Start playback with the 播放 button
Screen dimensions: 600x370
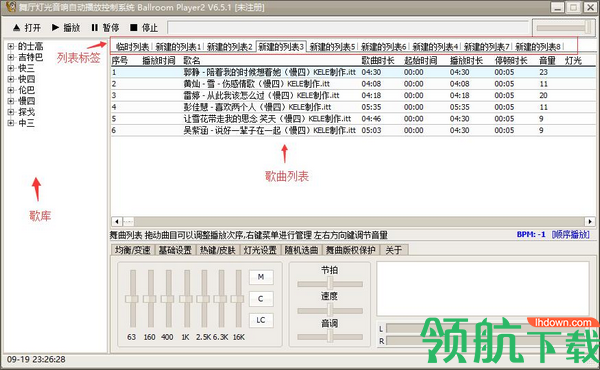pos(66,28)
